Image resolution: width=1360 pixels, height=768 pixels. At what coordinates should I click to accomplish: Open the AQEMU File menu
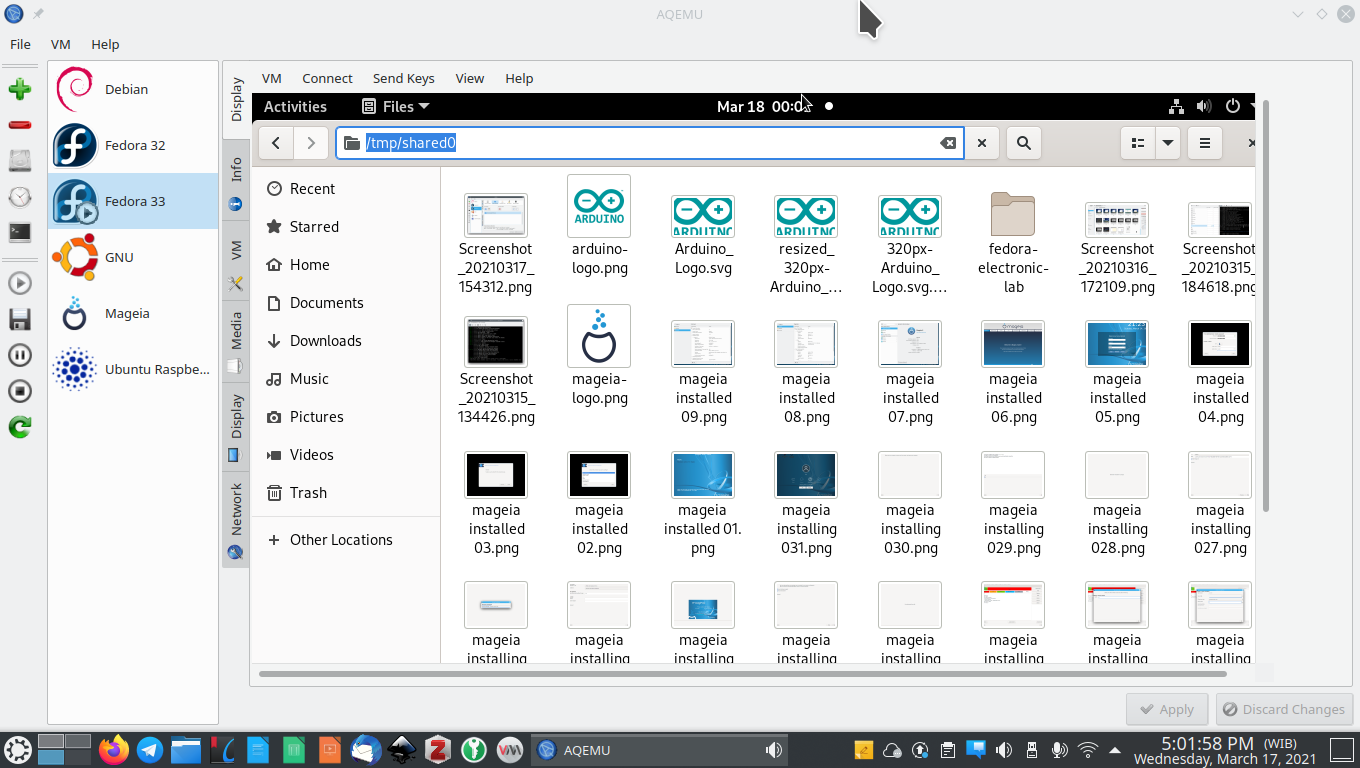click(x=20, y=44)
